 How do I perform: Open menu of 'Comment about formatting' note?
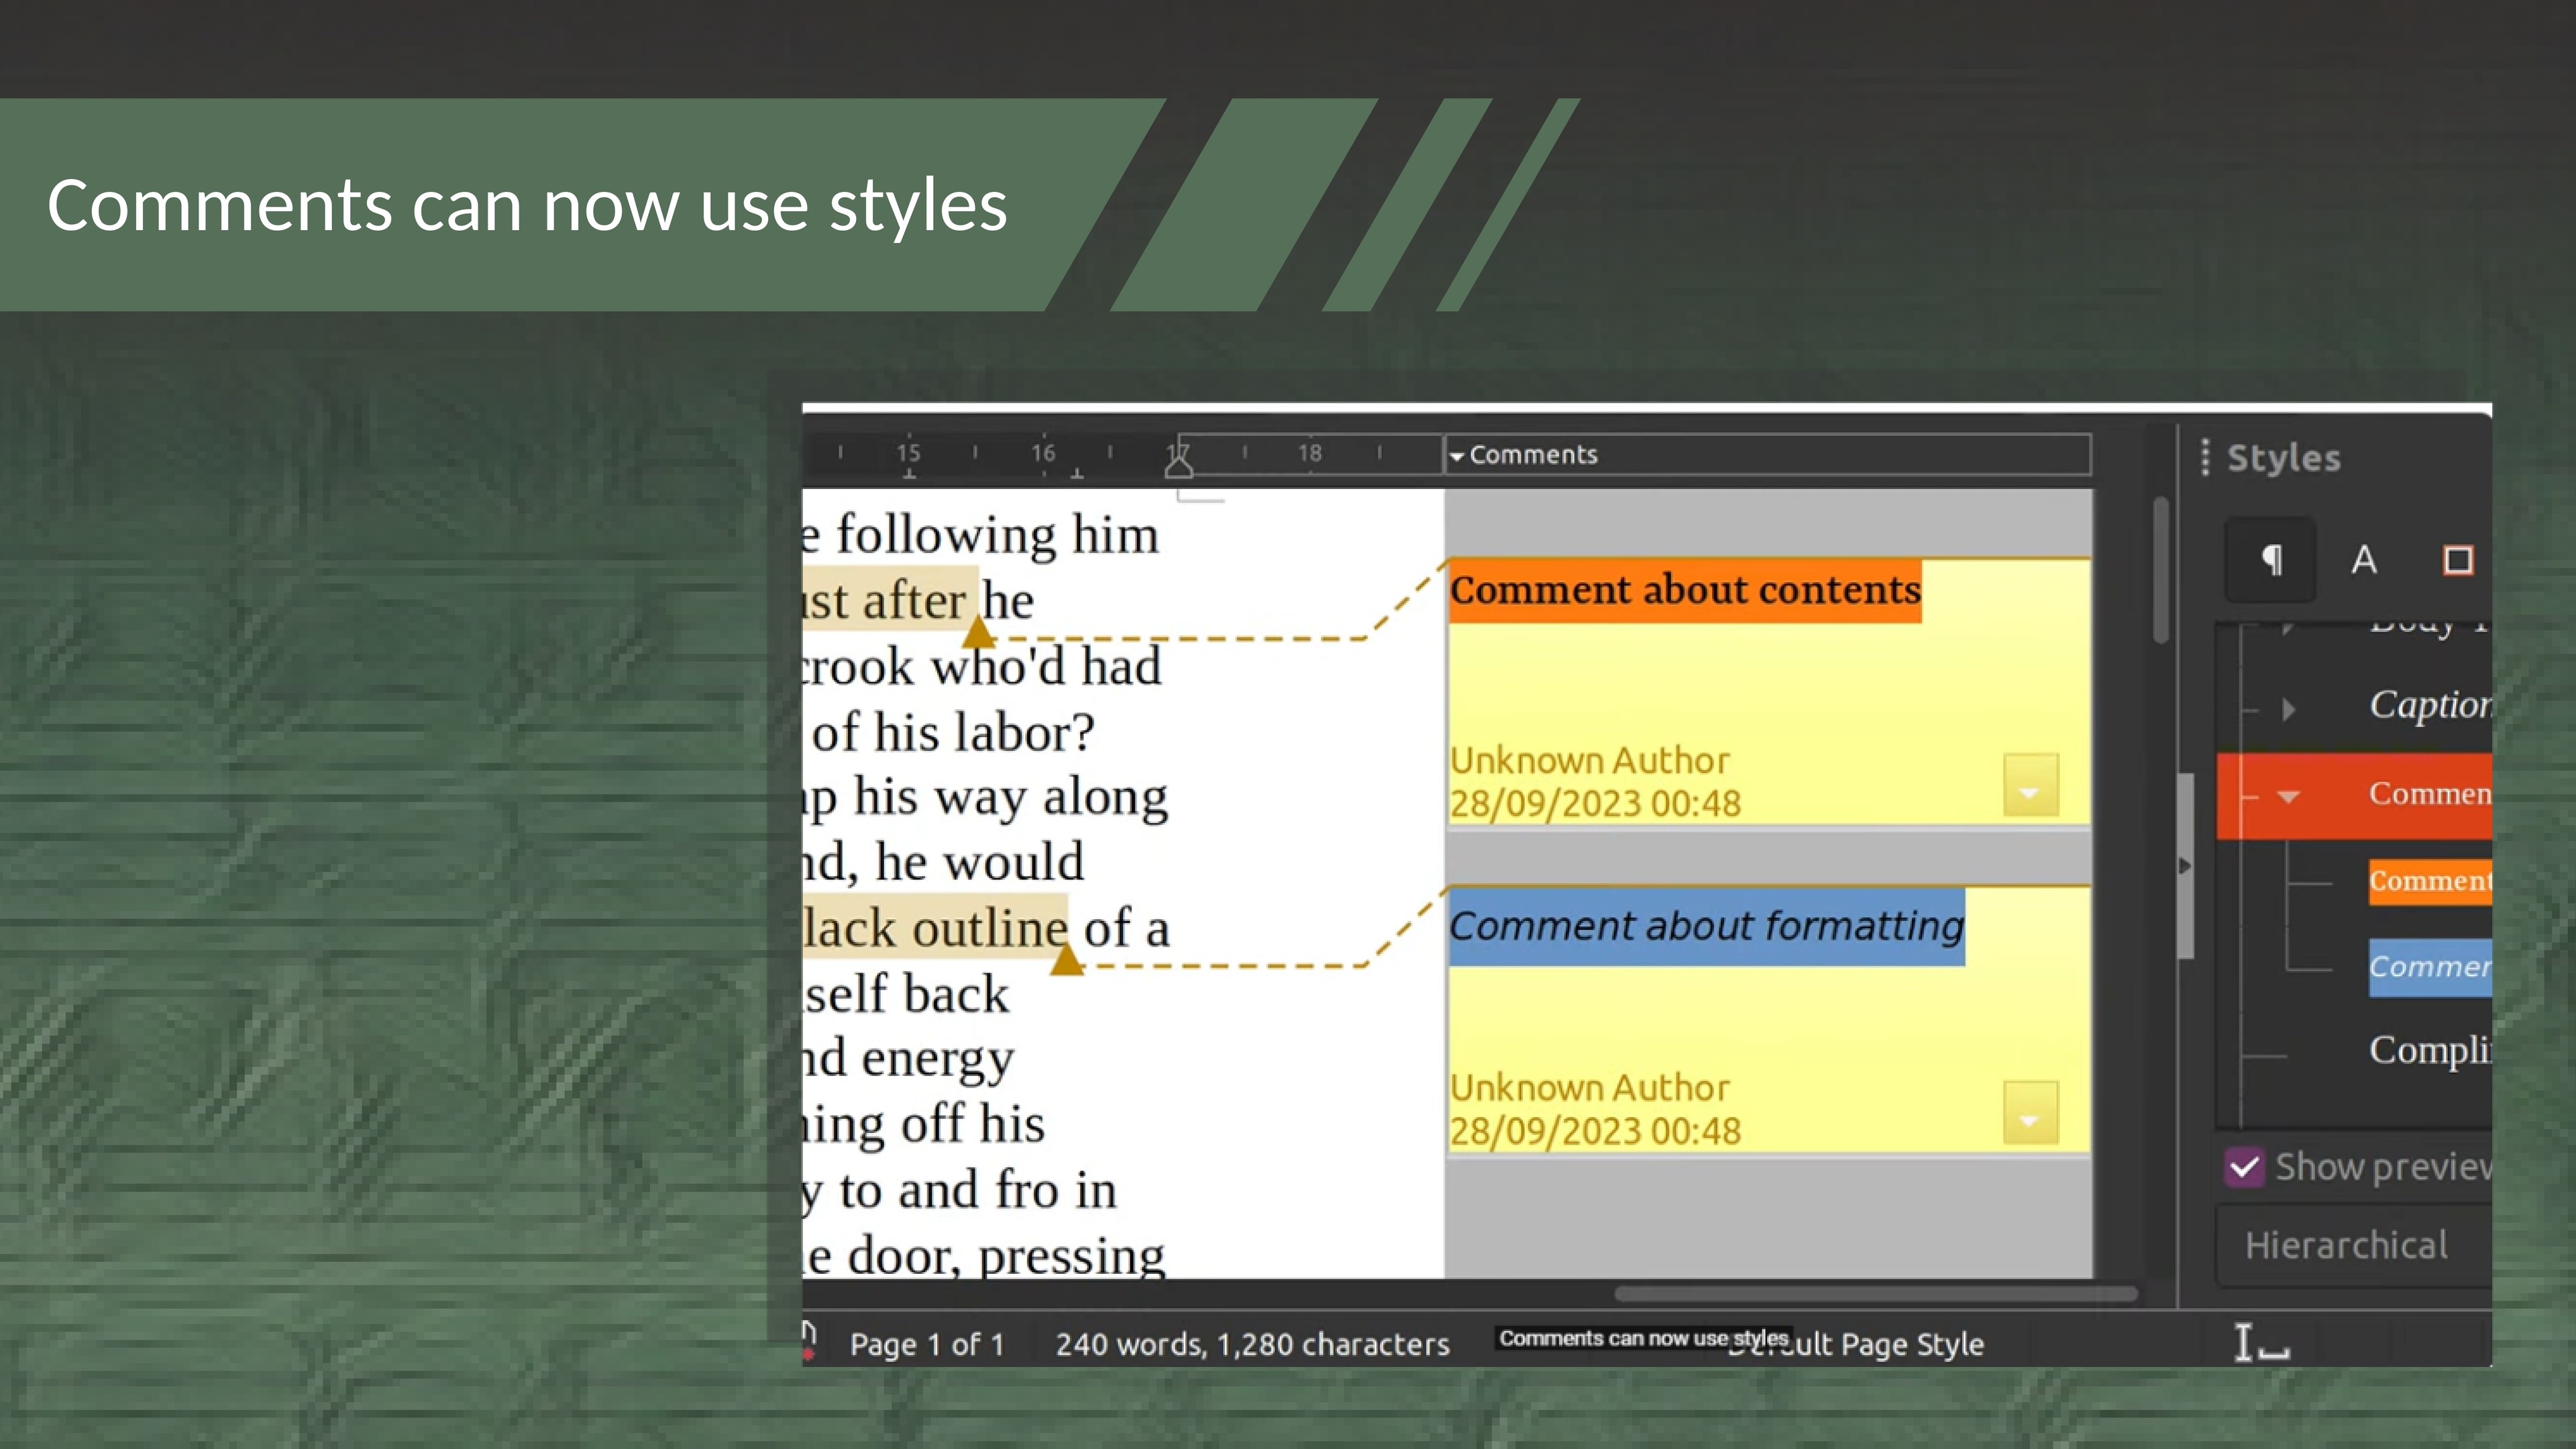coord(2030,1113)
